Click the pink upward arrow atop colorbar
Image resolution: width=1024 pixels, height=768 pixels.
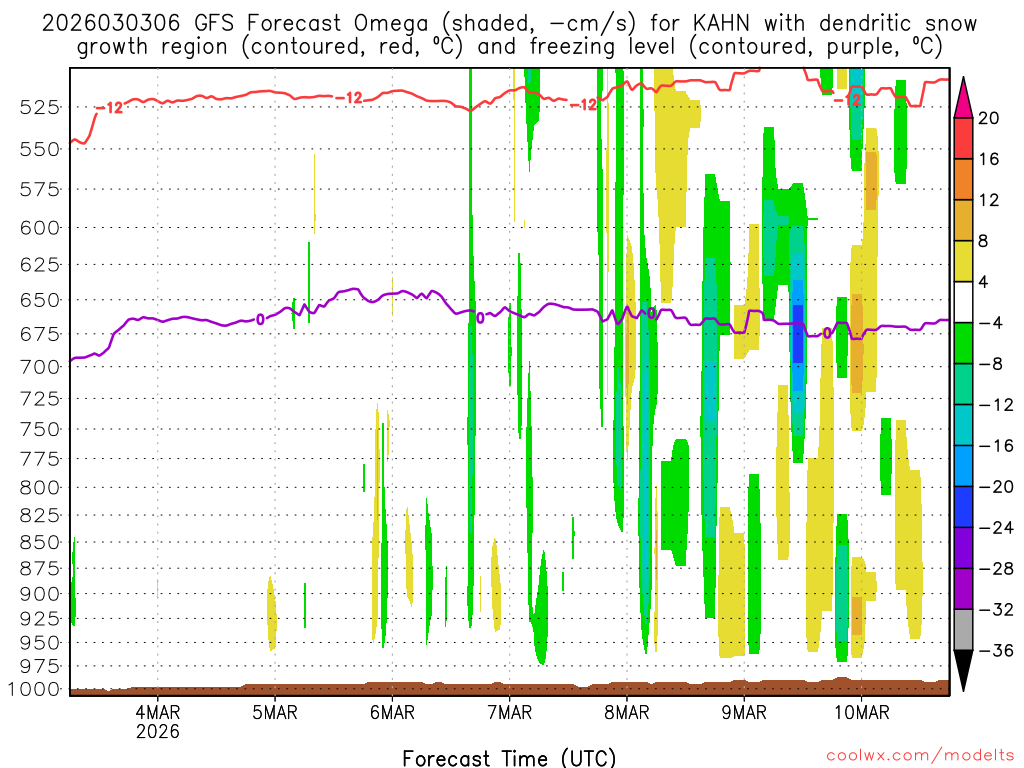[963, 98]
